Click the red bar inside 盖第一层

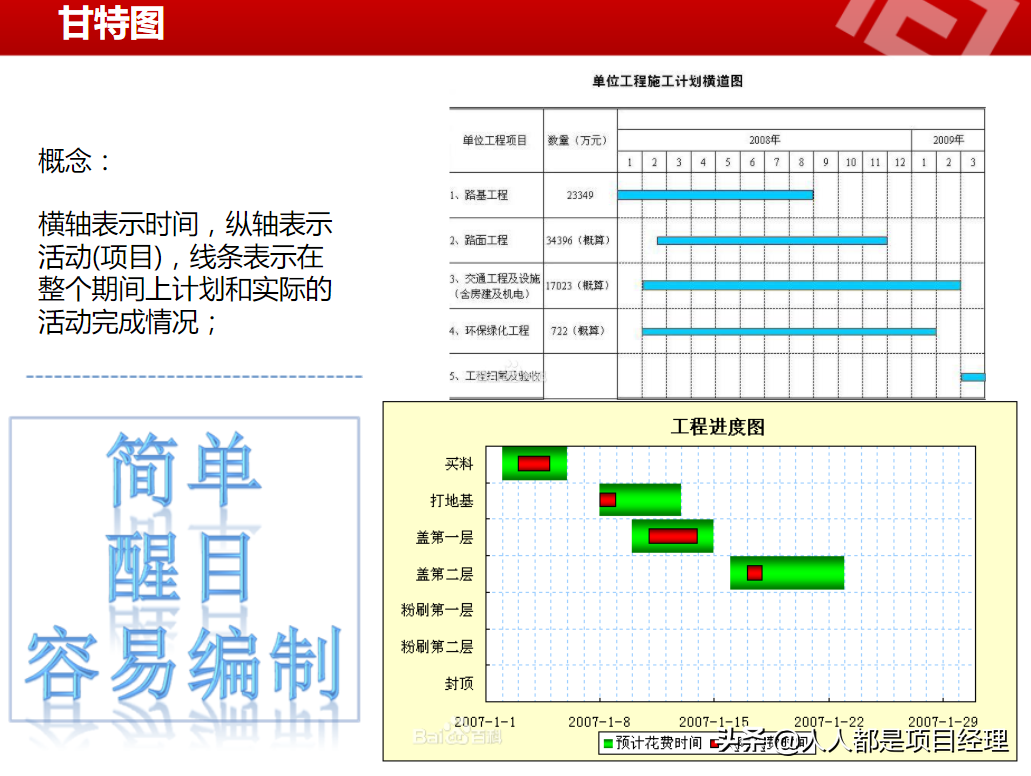pyautogui.click(x=673, y=536)
